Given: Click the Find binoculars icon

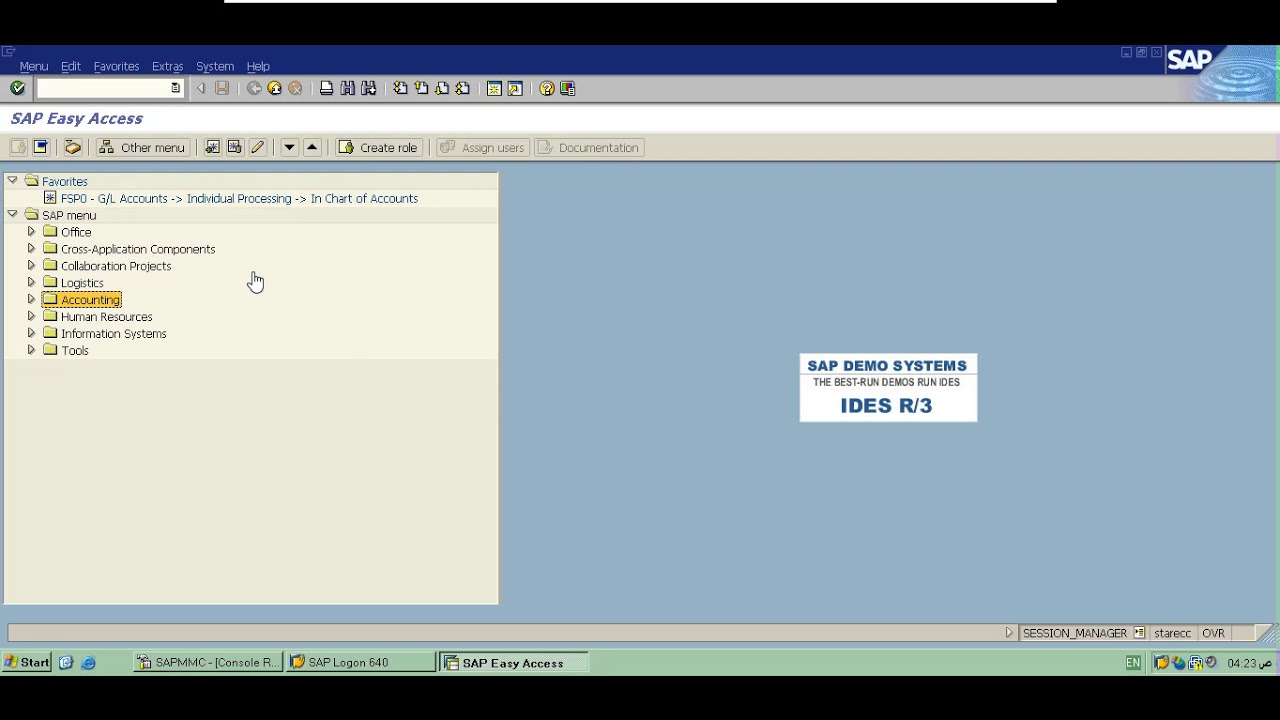Looking at the screenshot, I should (347, 89).
